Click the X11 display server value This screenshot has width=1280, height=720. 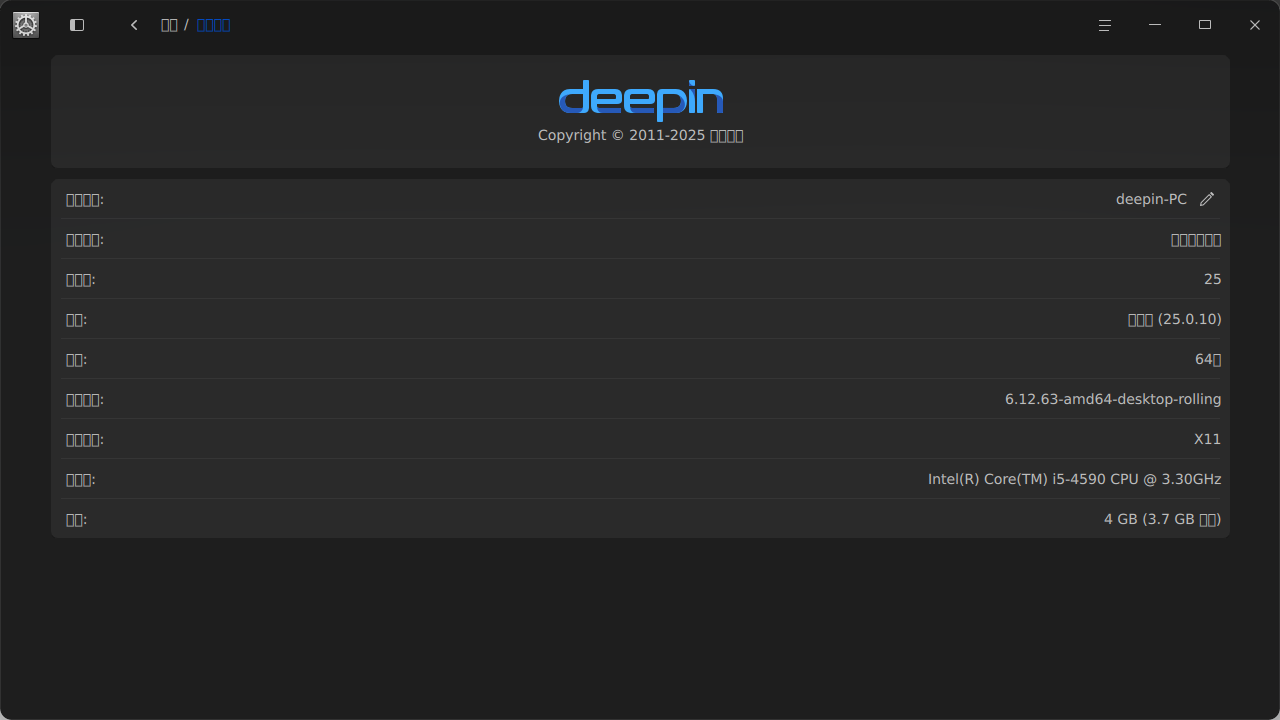click(1208, 439)
